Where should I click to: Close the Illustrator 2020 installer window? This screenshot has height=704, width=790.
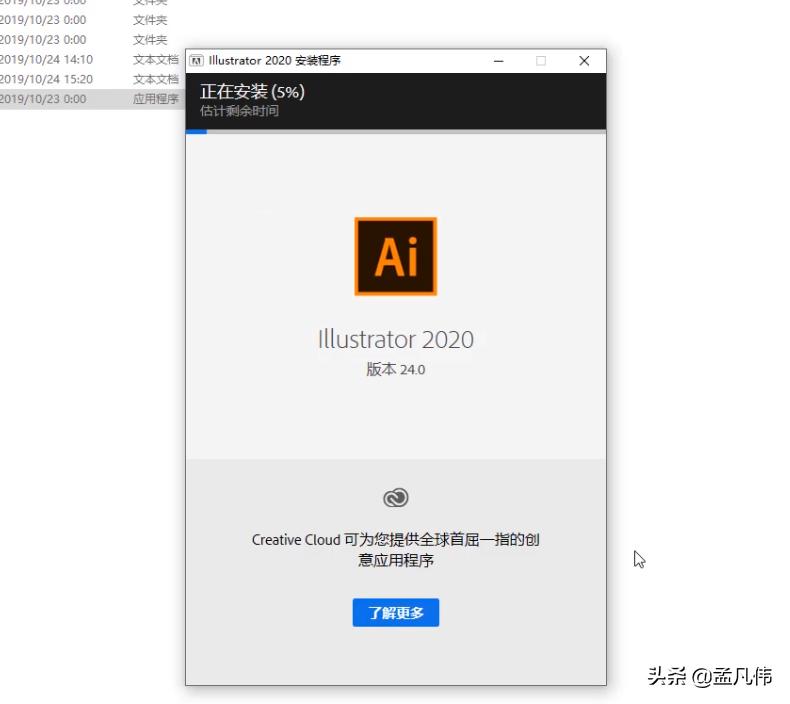click(584, 61)
